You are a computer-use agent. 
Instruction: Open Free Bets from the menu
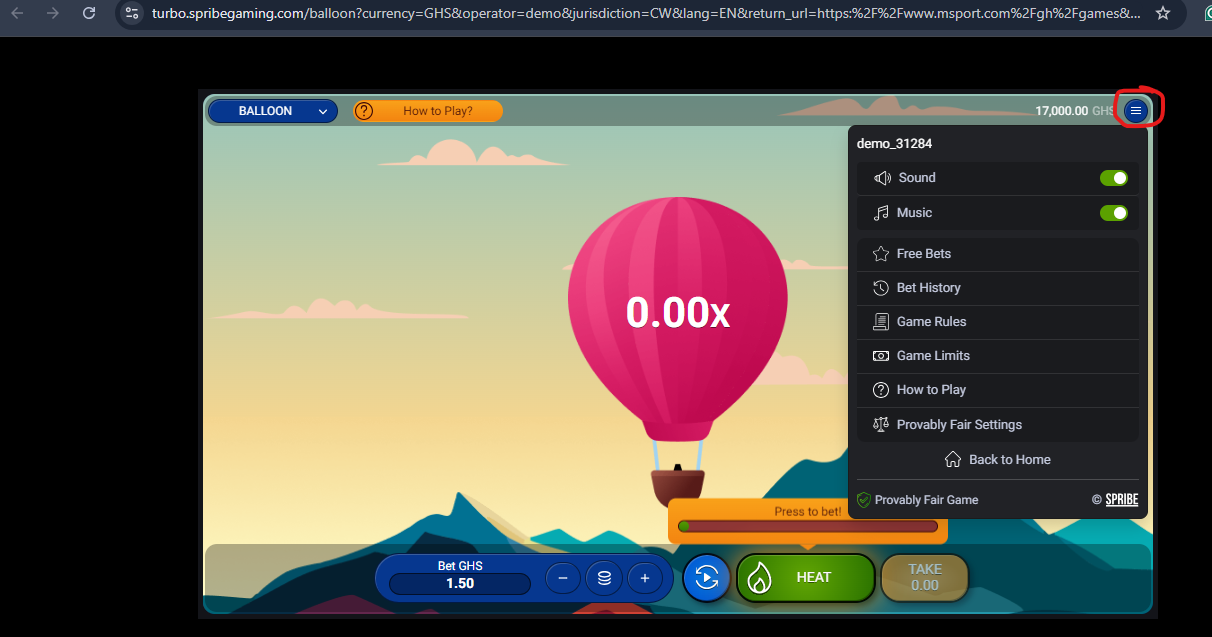[x=923, y=254]
